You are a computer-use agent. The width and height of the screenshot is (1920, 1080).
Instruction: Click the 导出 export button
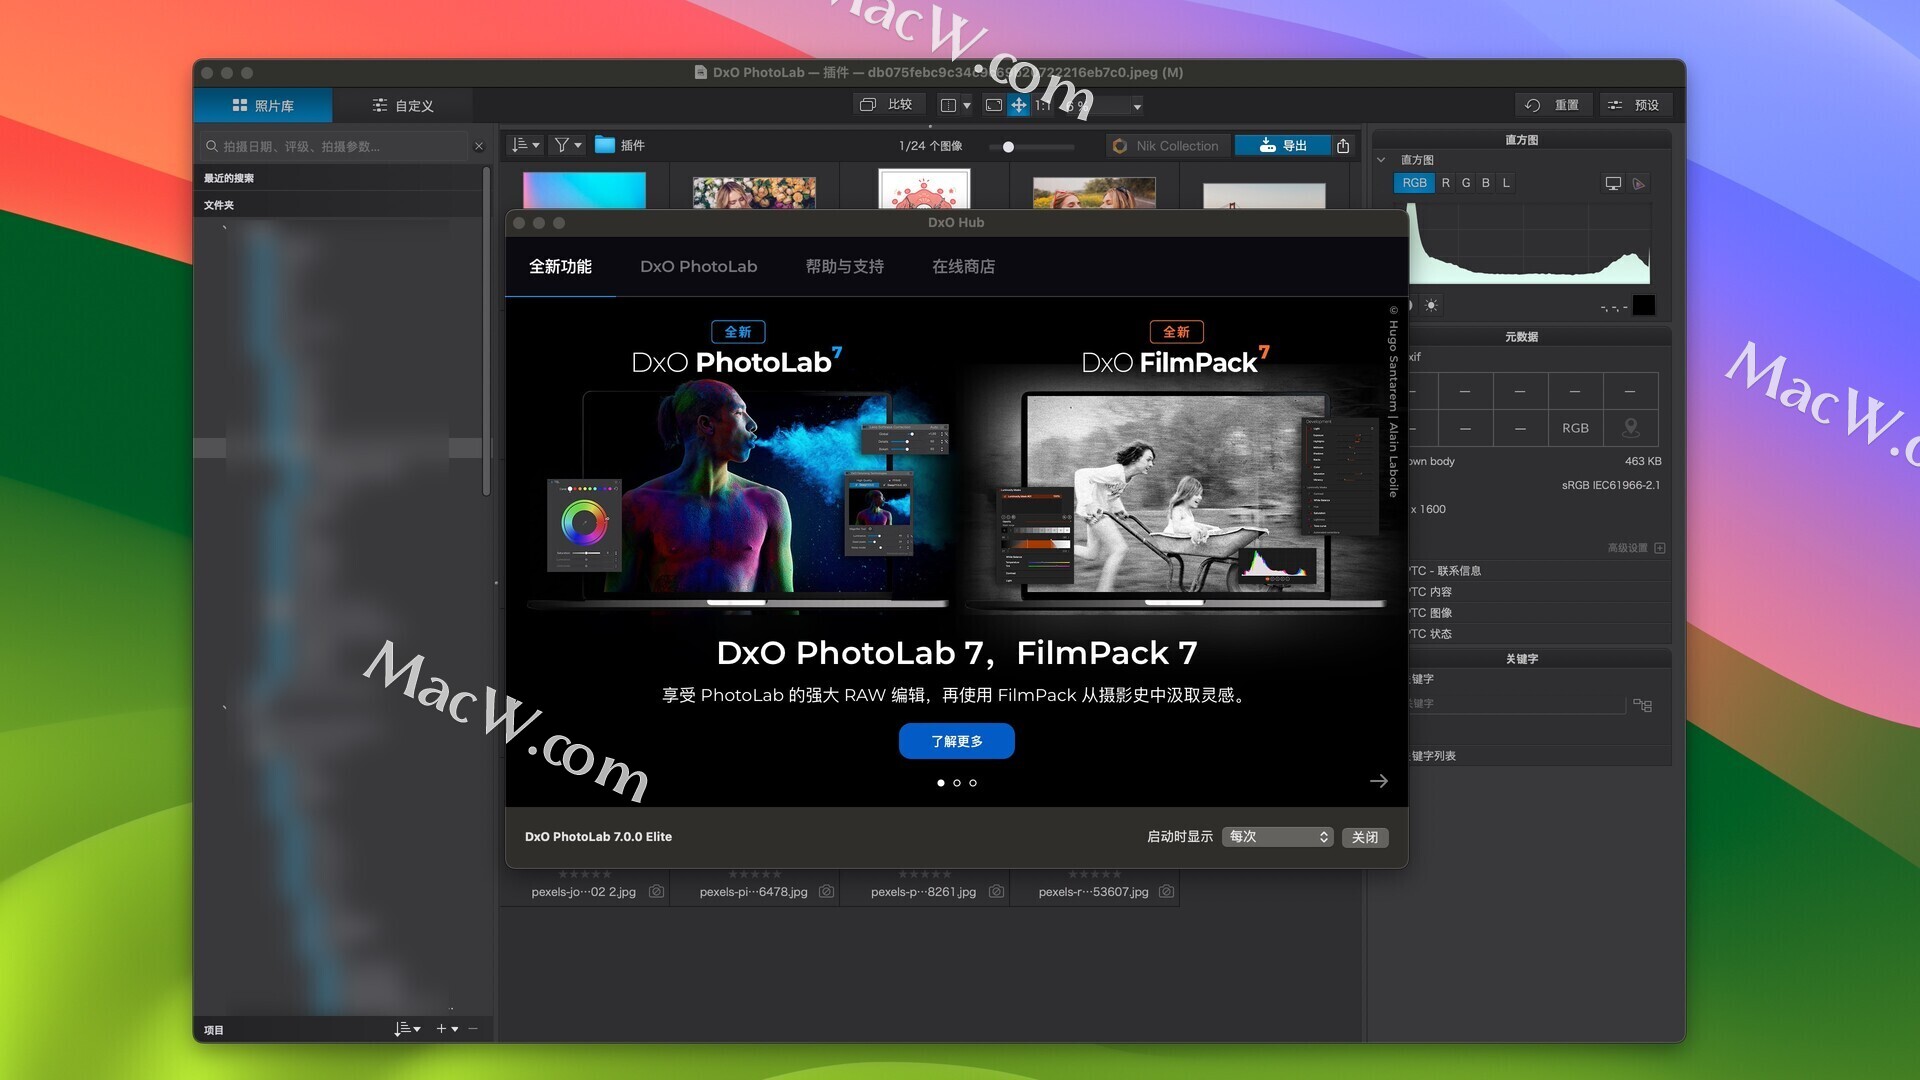tap(1283, 146)
